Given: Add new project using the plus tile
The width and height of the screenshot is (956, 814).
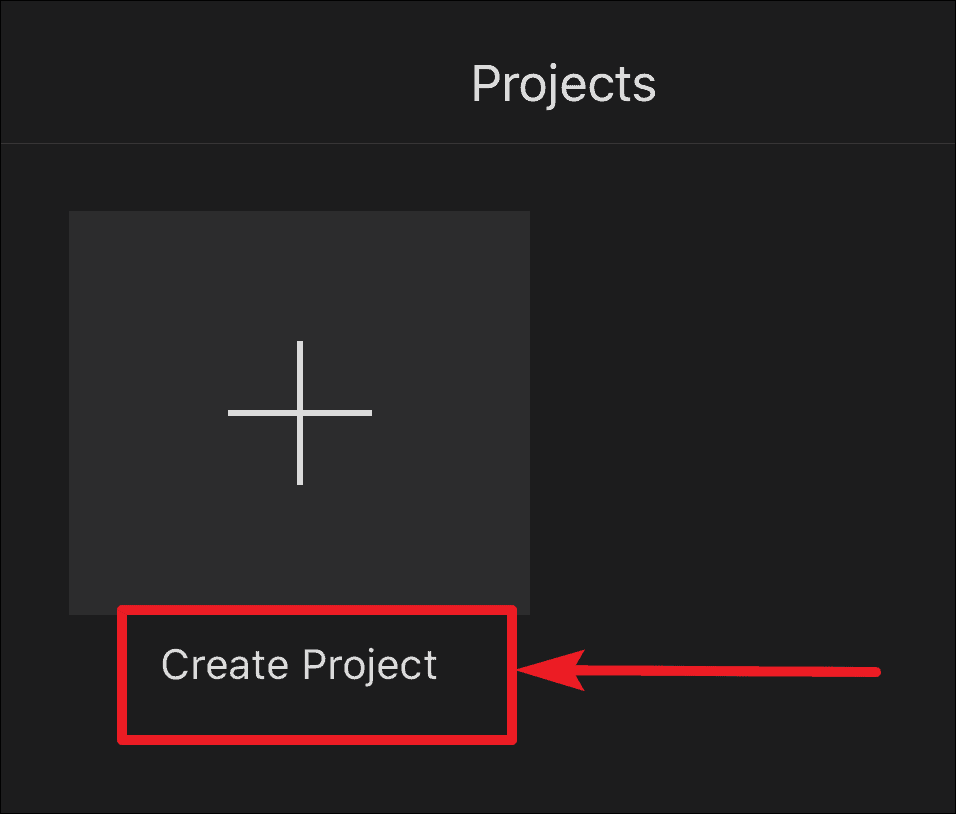Looking at the screenshot, I should tap(299, 413).
